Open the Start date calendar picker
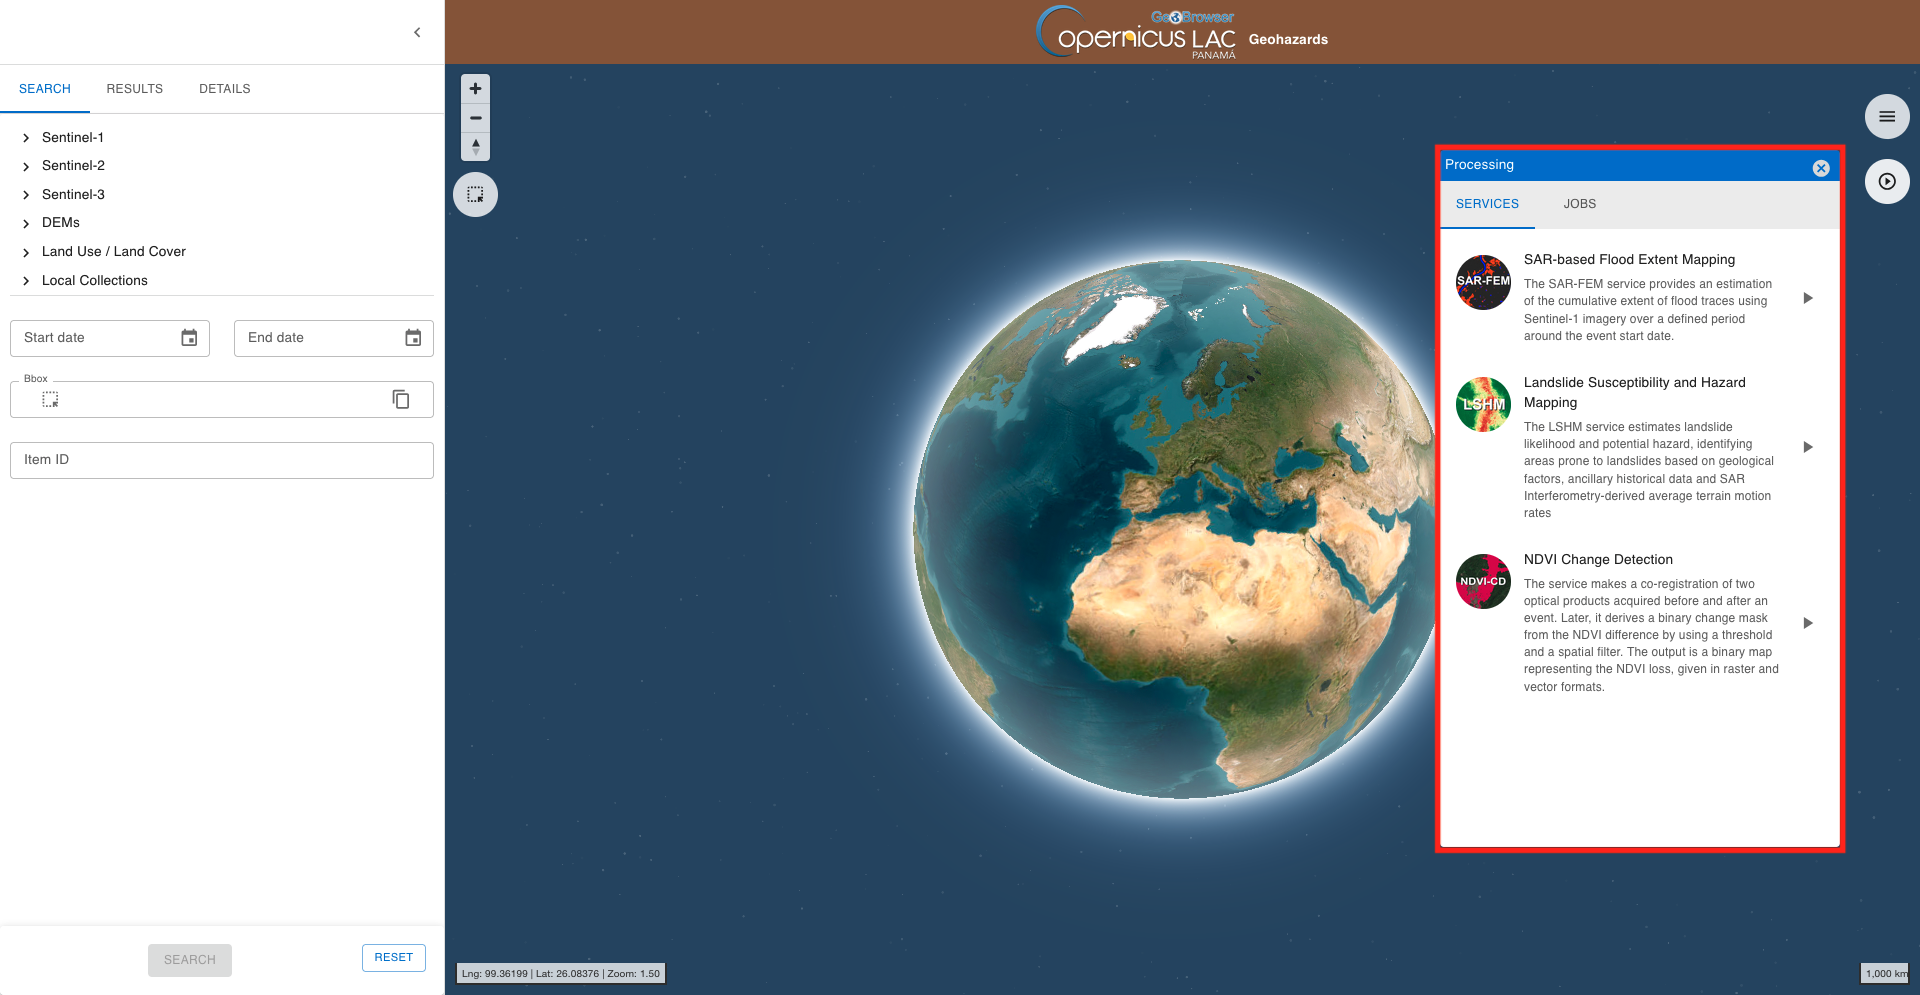Screen dimensions: 1920x995 [189, 338]
